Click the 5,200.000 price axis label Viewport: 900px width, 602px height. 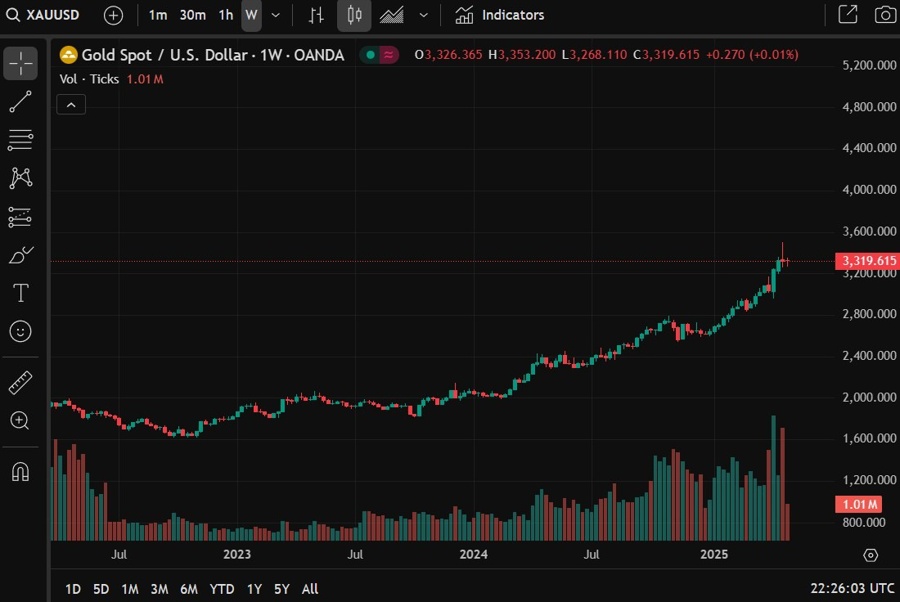(869, 65)
